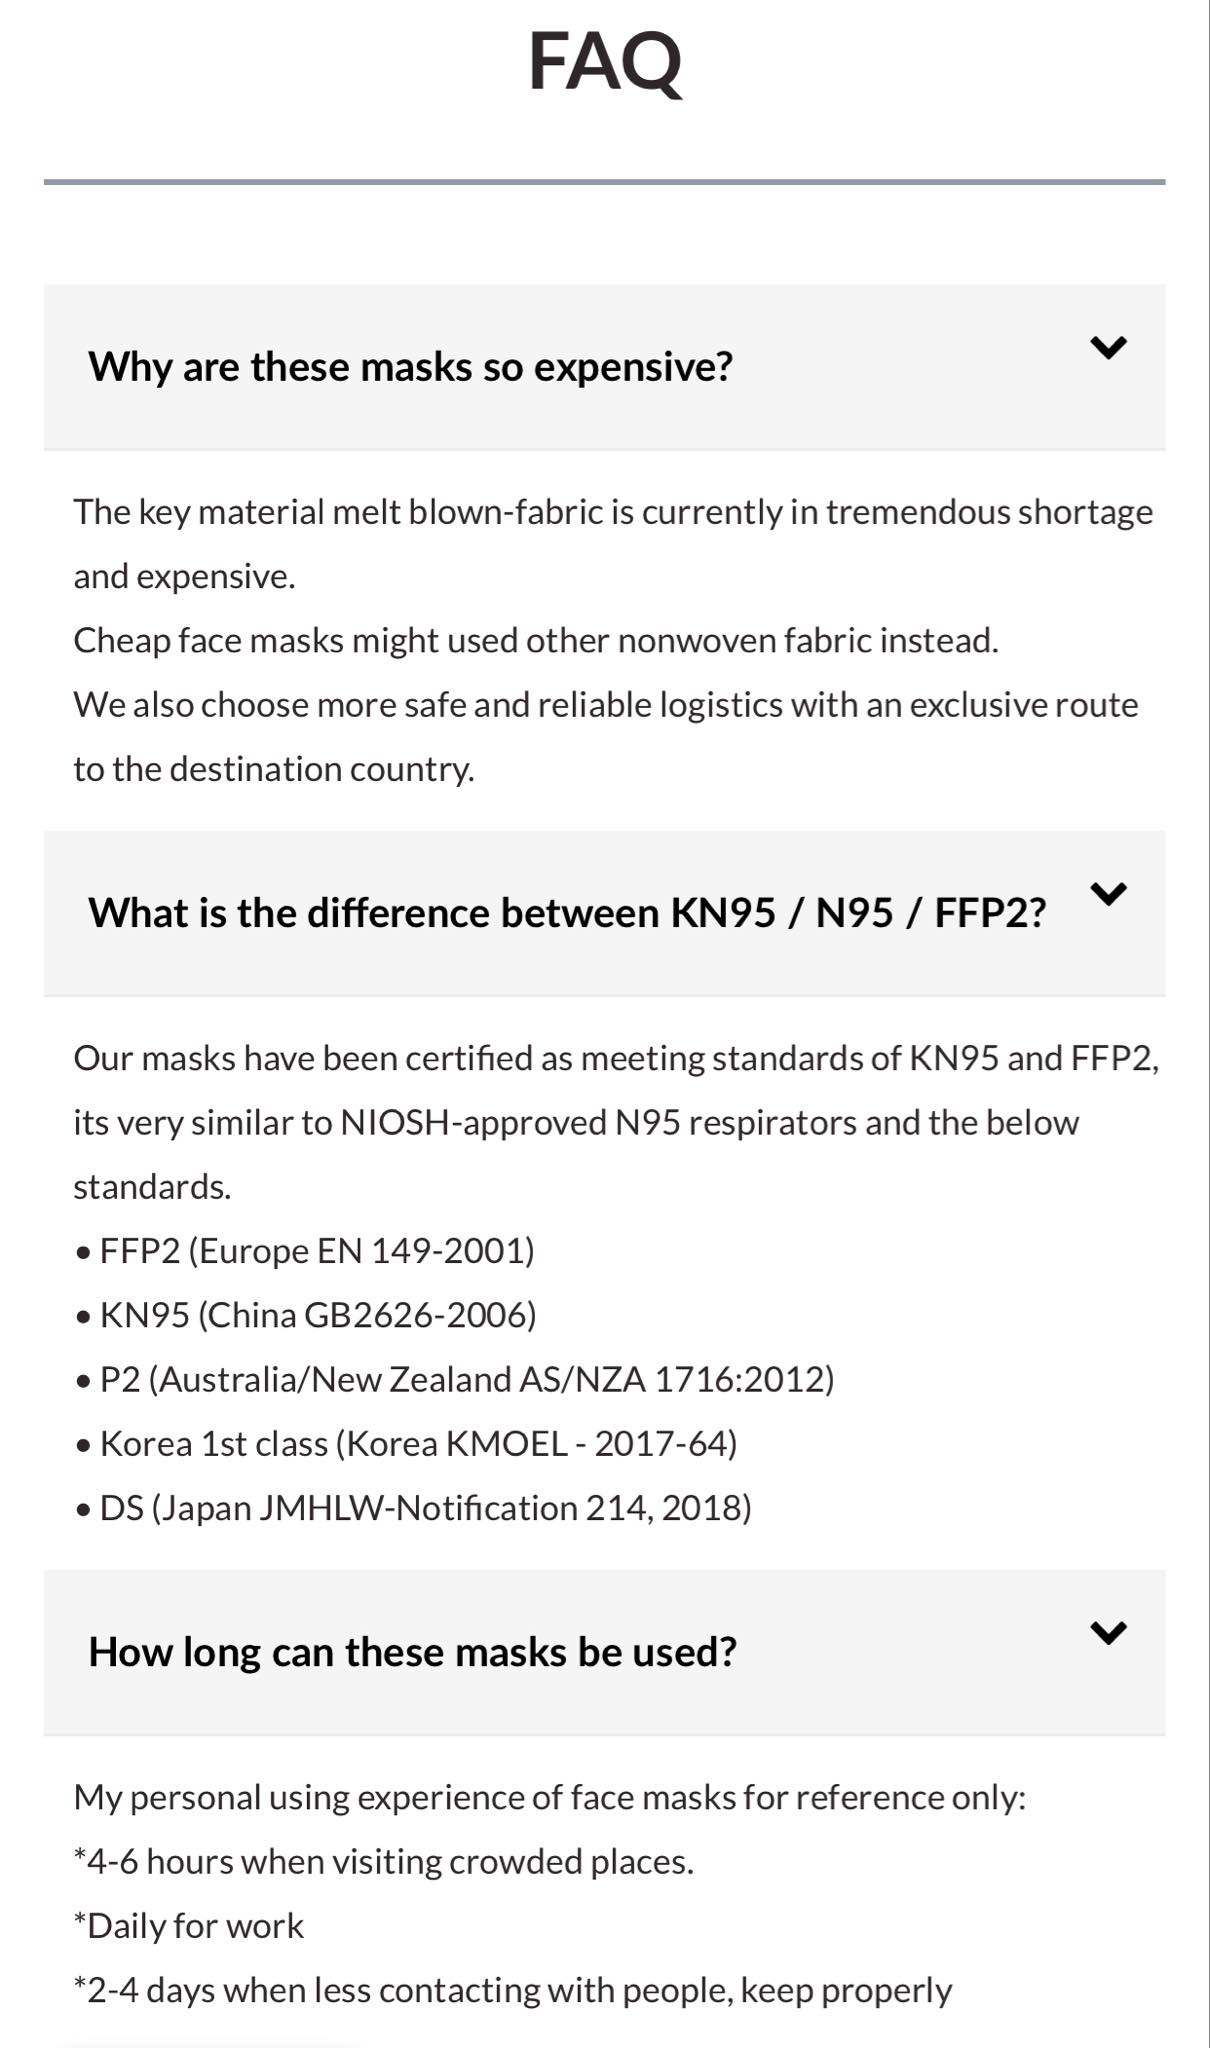Viewport: 1210px width, 2048px height.
Task: Click the DS (Japan JMHLW-Notification 214, 2018) bullet
Action: click(413, 1507)
